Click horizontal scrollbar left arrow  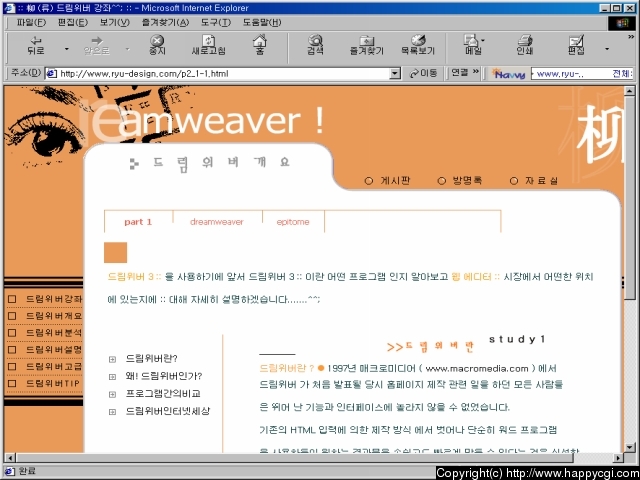9,458
